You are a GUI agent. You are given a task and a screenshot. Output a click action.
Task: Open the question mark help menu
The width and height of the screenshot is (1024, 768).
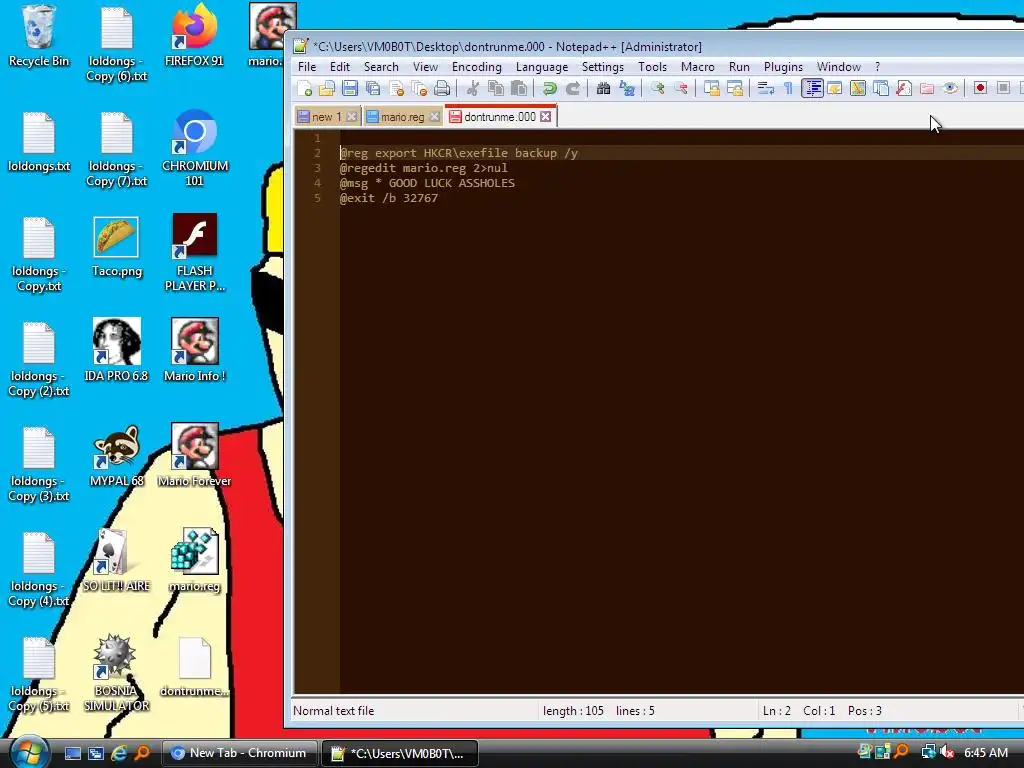point(878,67)
